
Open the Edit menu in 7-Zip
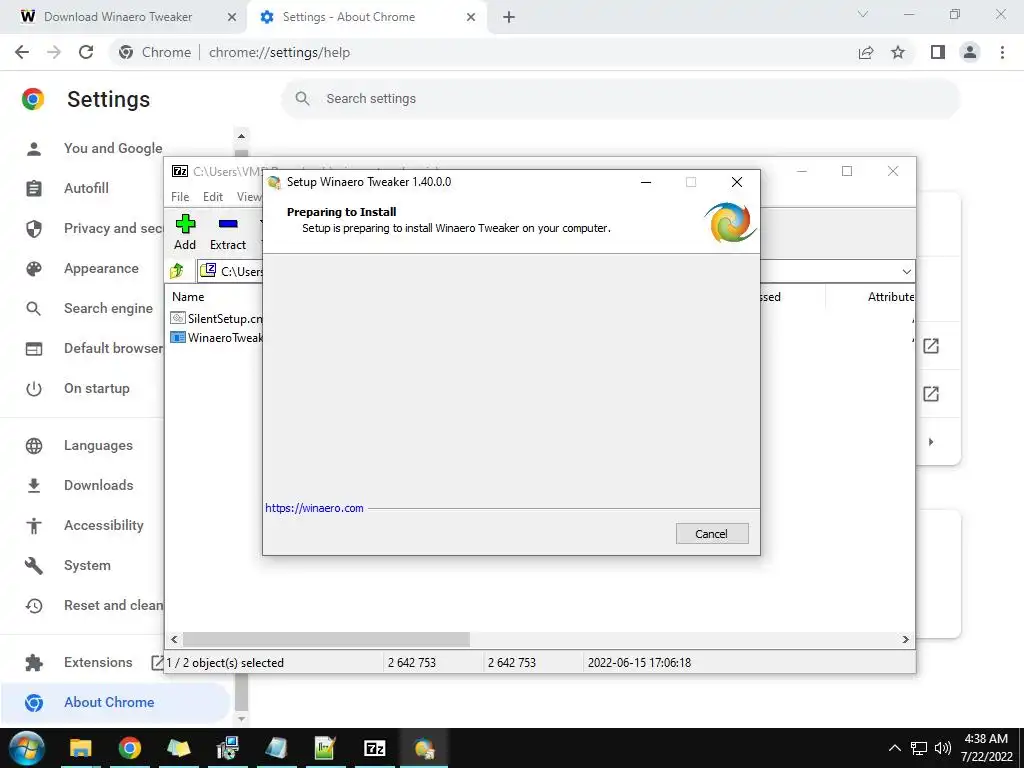(213, 197)
